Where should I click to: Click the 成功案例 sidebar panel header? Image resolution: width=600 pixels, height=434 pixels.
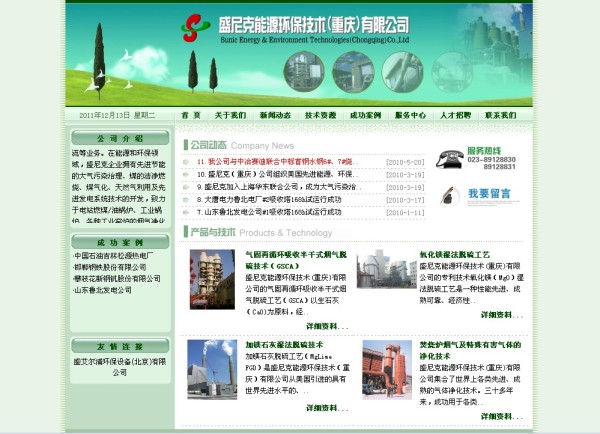(x=120, y=242)
